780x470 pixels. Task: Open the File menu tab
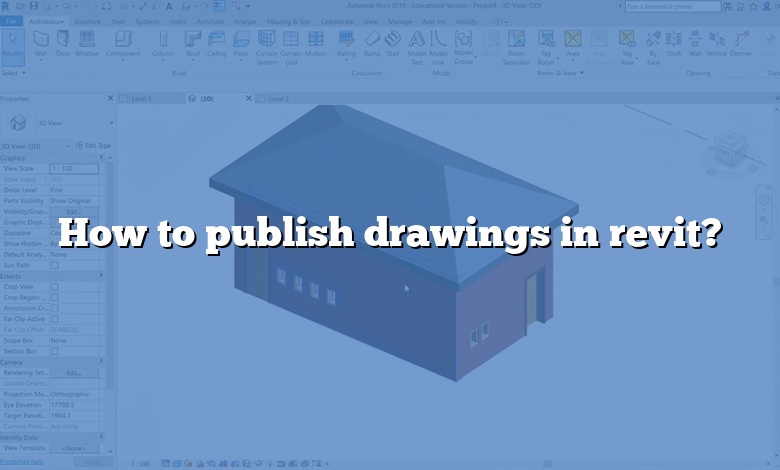click(x=11, y=21)
